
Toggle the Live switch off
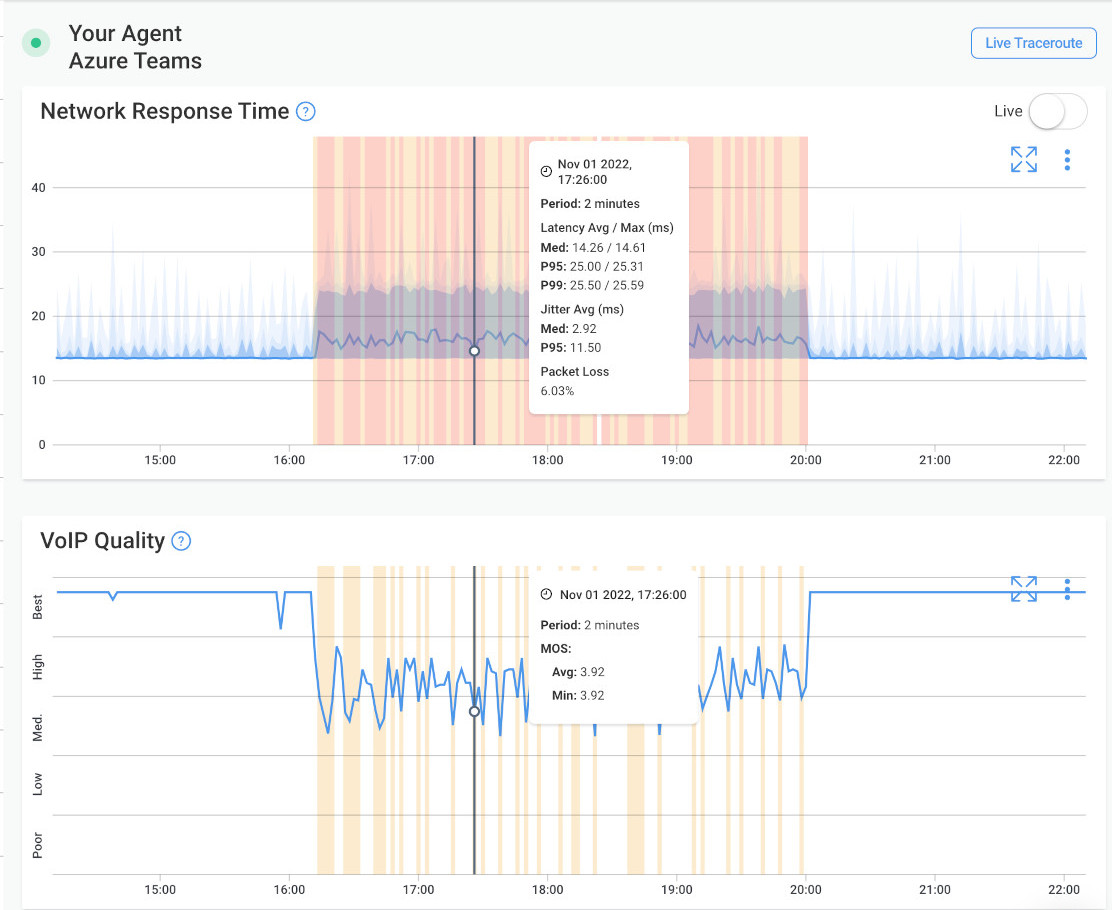(1058, 111)
